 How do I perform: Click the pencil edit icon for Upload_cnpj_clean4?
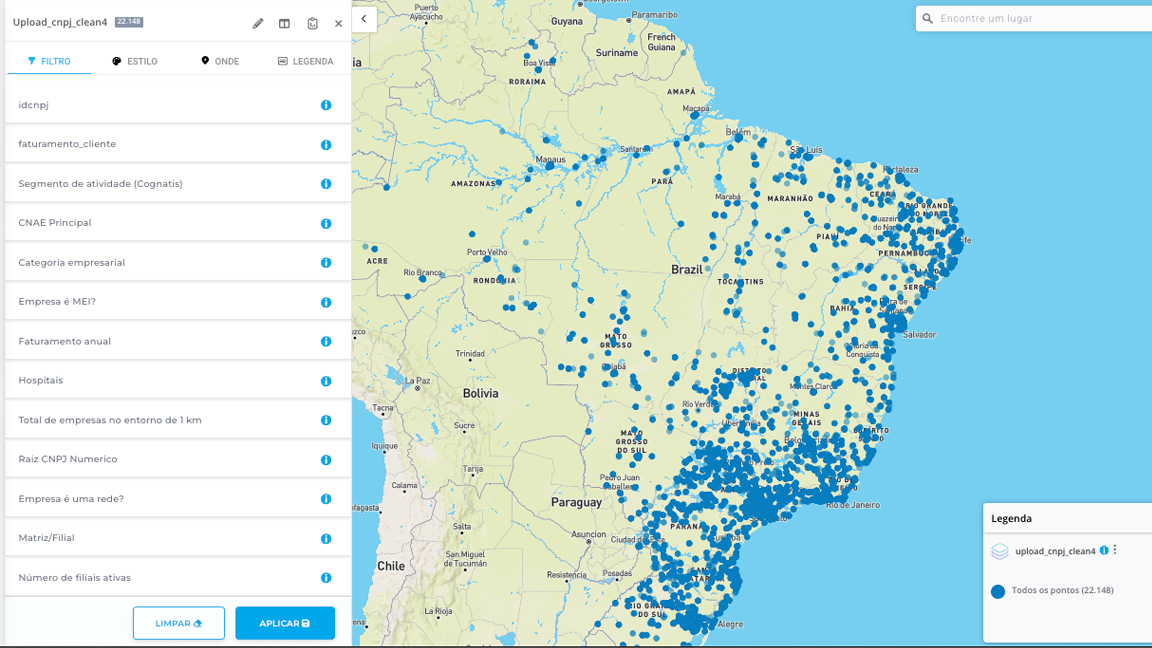click(x=258, y=23)
